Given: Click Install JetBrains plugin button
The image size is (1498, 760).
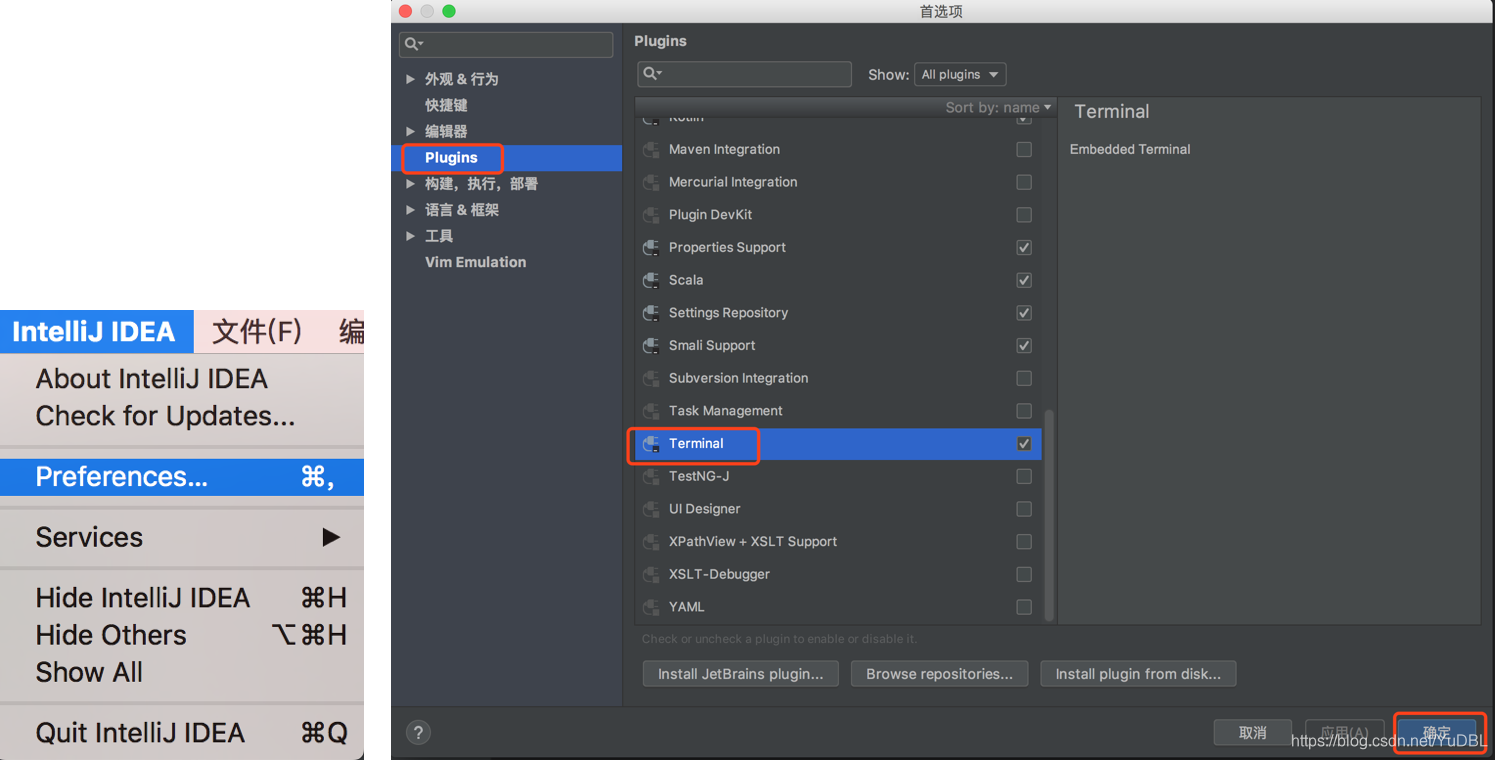Looking at the screenshot, I should click(741, 674).
